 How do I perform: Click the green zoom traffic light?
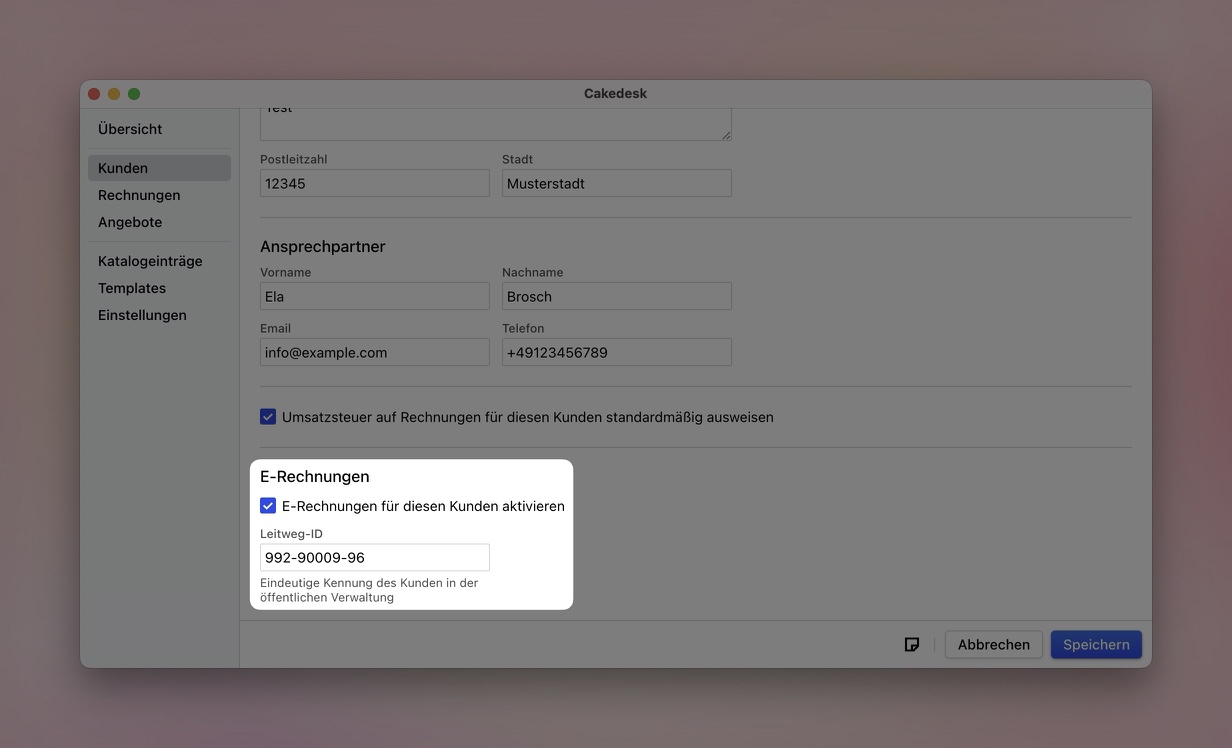[x=133, y=93]
